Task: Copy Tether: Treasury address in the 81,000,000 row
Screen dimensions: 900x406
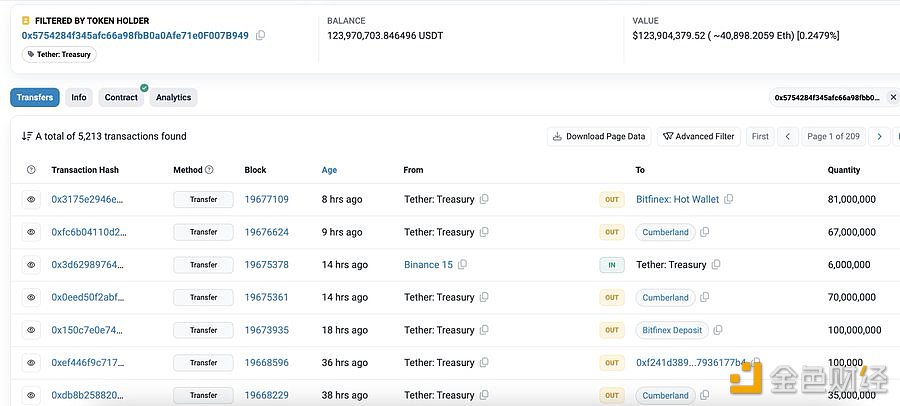Action: 484,199
